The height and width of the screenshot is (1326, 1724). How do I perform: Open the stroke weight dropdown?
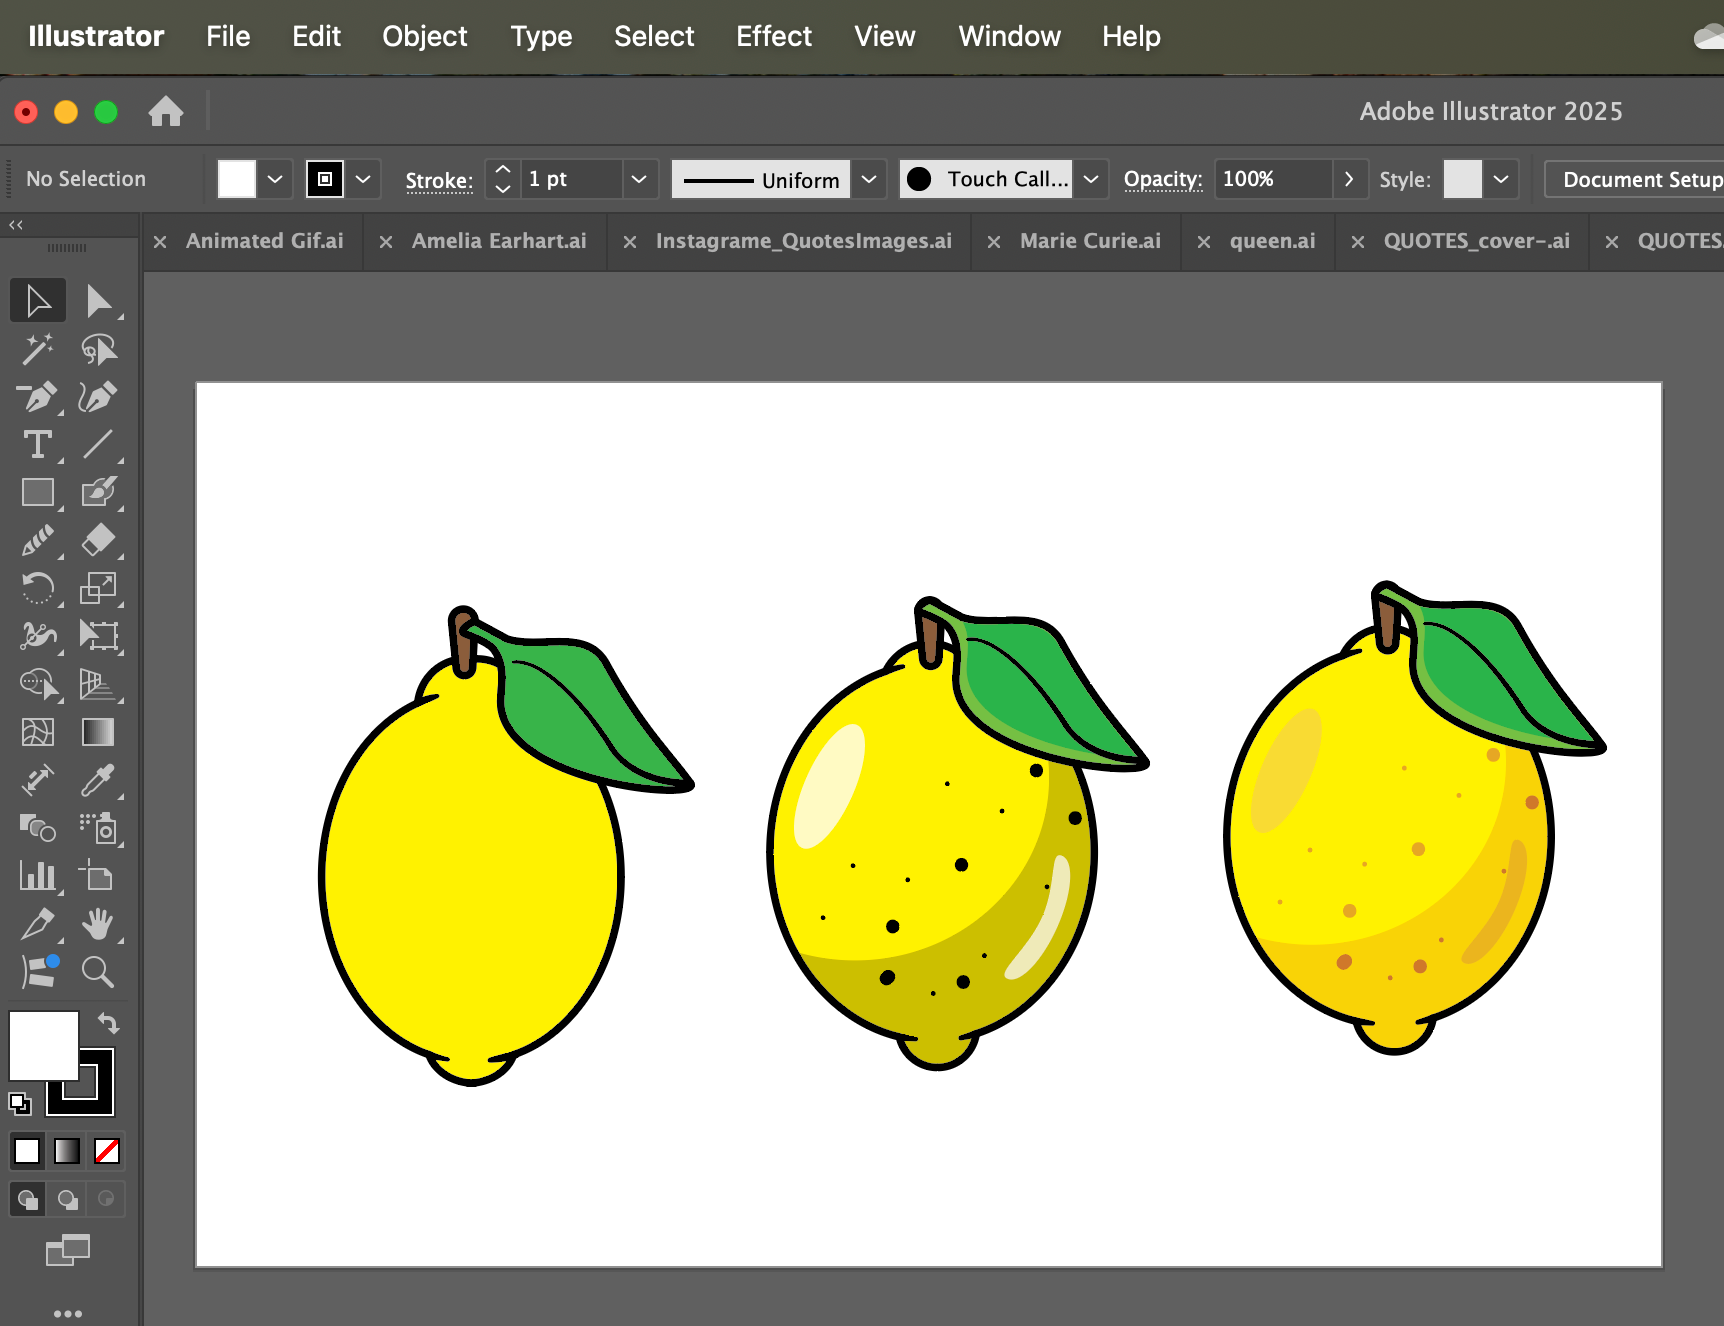[x=639, y=179]
